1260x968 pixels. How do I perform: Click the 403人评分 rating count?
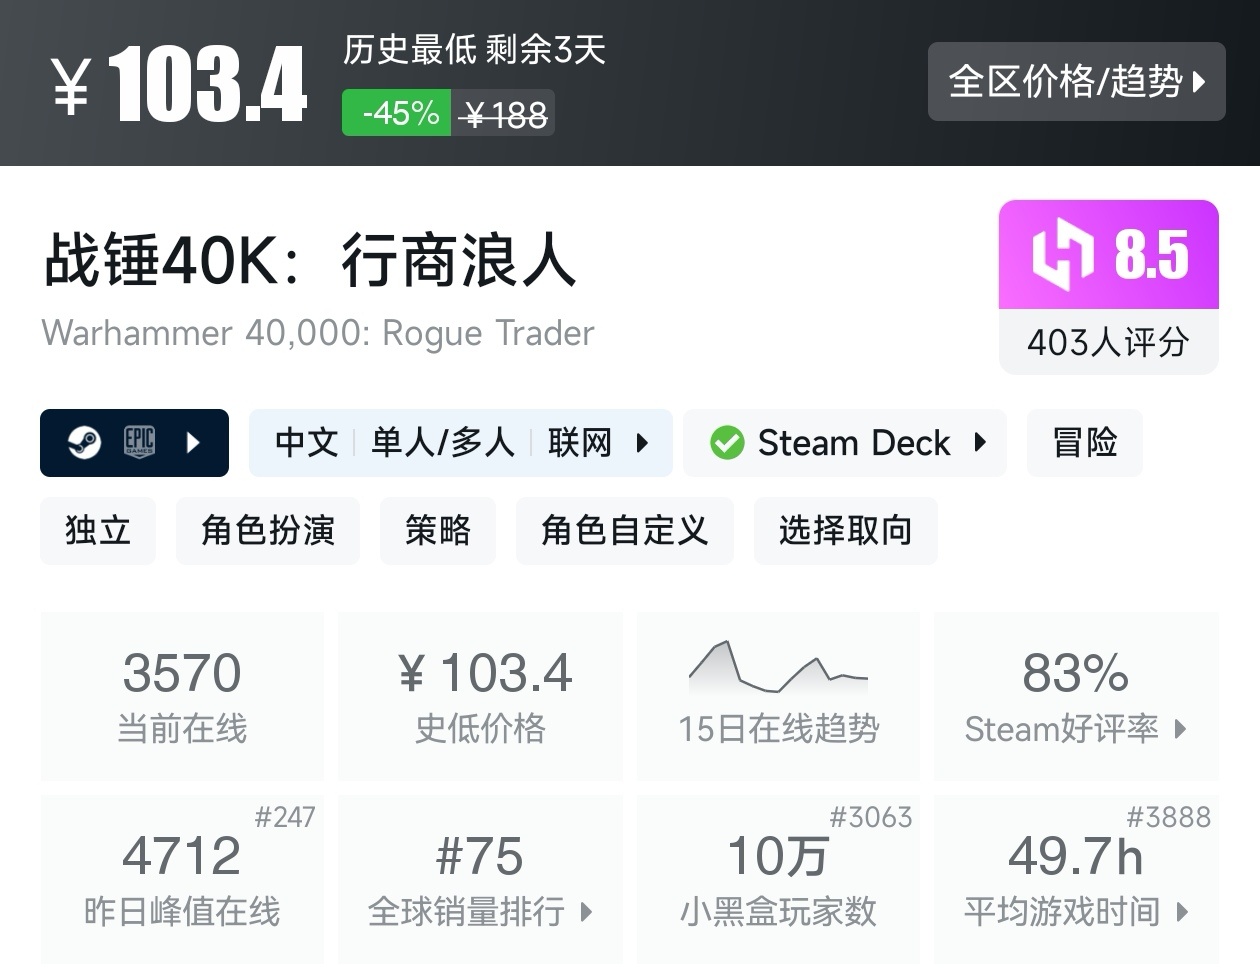1109,343
